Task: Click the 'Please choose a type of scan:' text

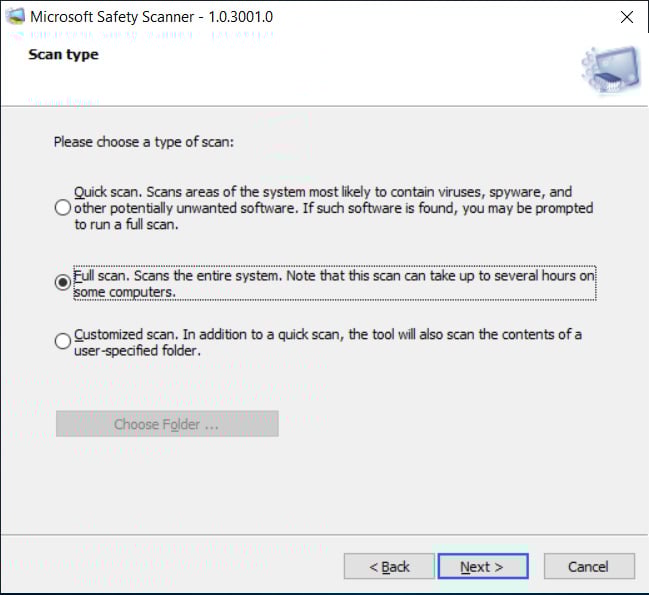Action: [144, 142]
